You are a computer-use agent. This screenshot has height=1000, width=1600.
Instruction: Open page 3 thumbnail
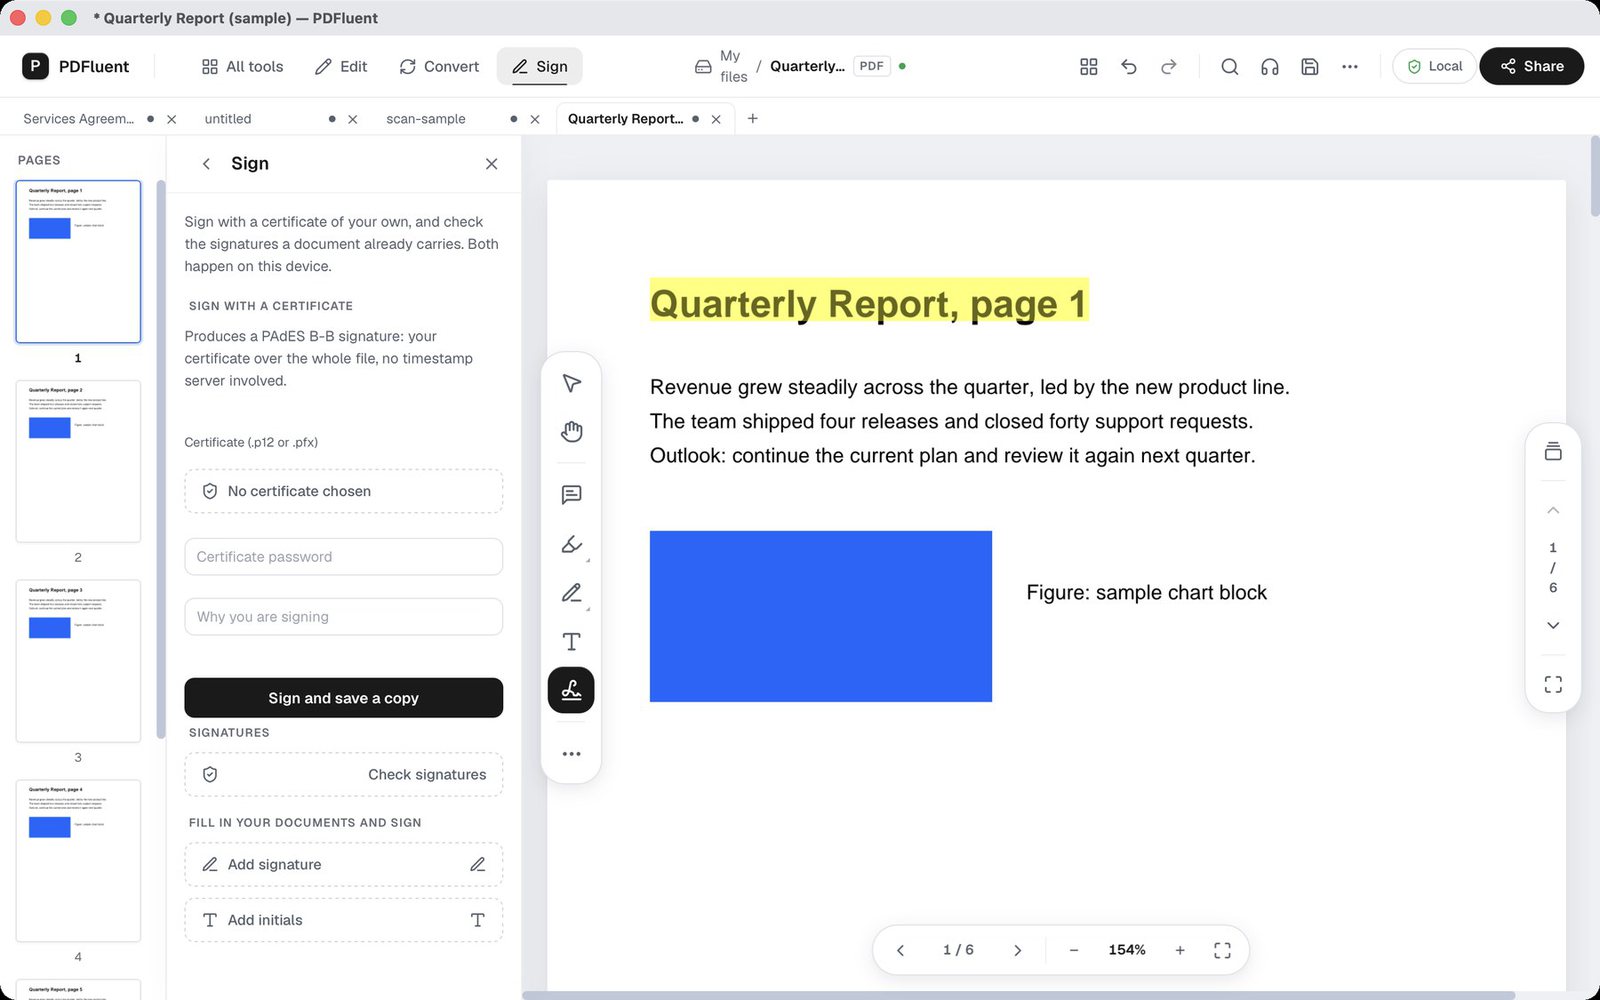(78, 661)
